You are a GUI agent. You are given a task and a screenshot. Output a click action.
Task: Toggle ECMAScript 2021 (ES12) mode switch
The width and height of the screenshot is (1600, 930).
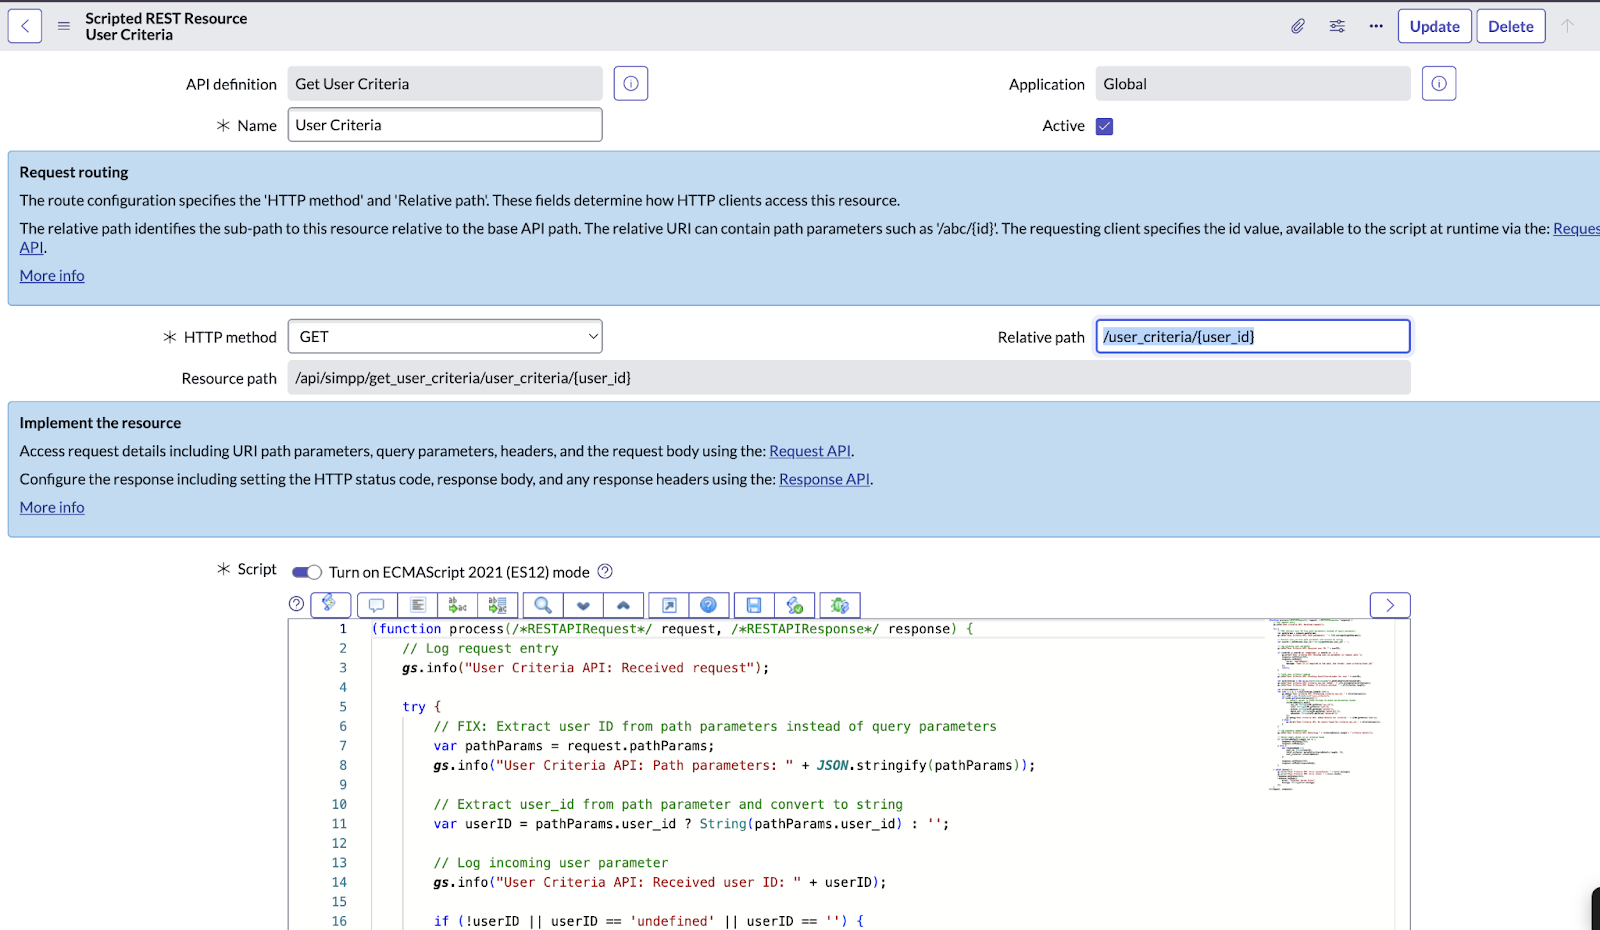(307, 572)
